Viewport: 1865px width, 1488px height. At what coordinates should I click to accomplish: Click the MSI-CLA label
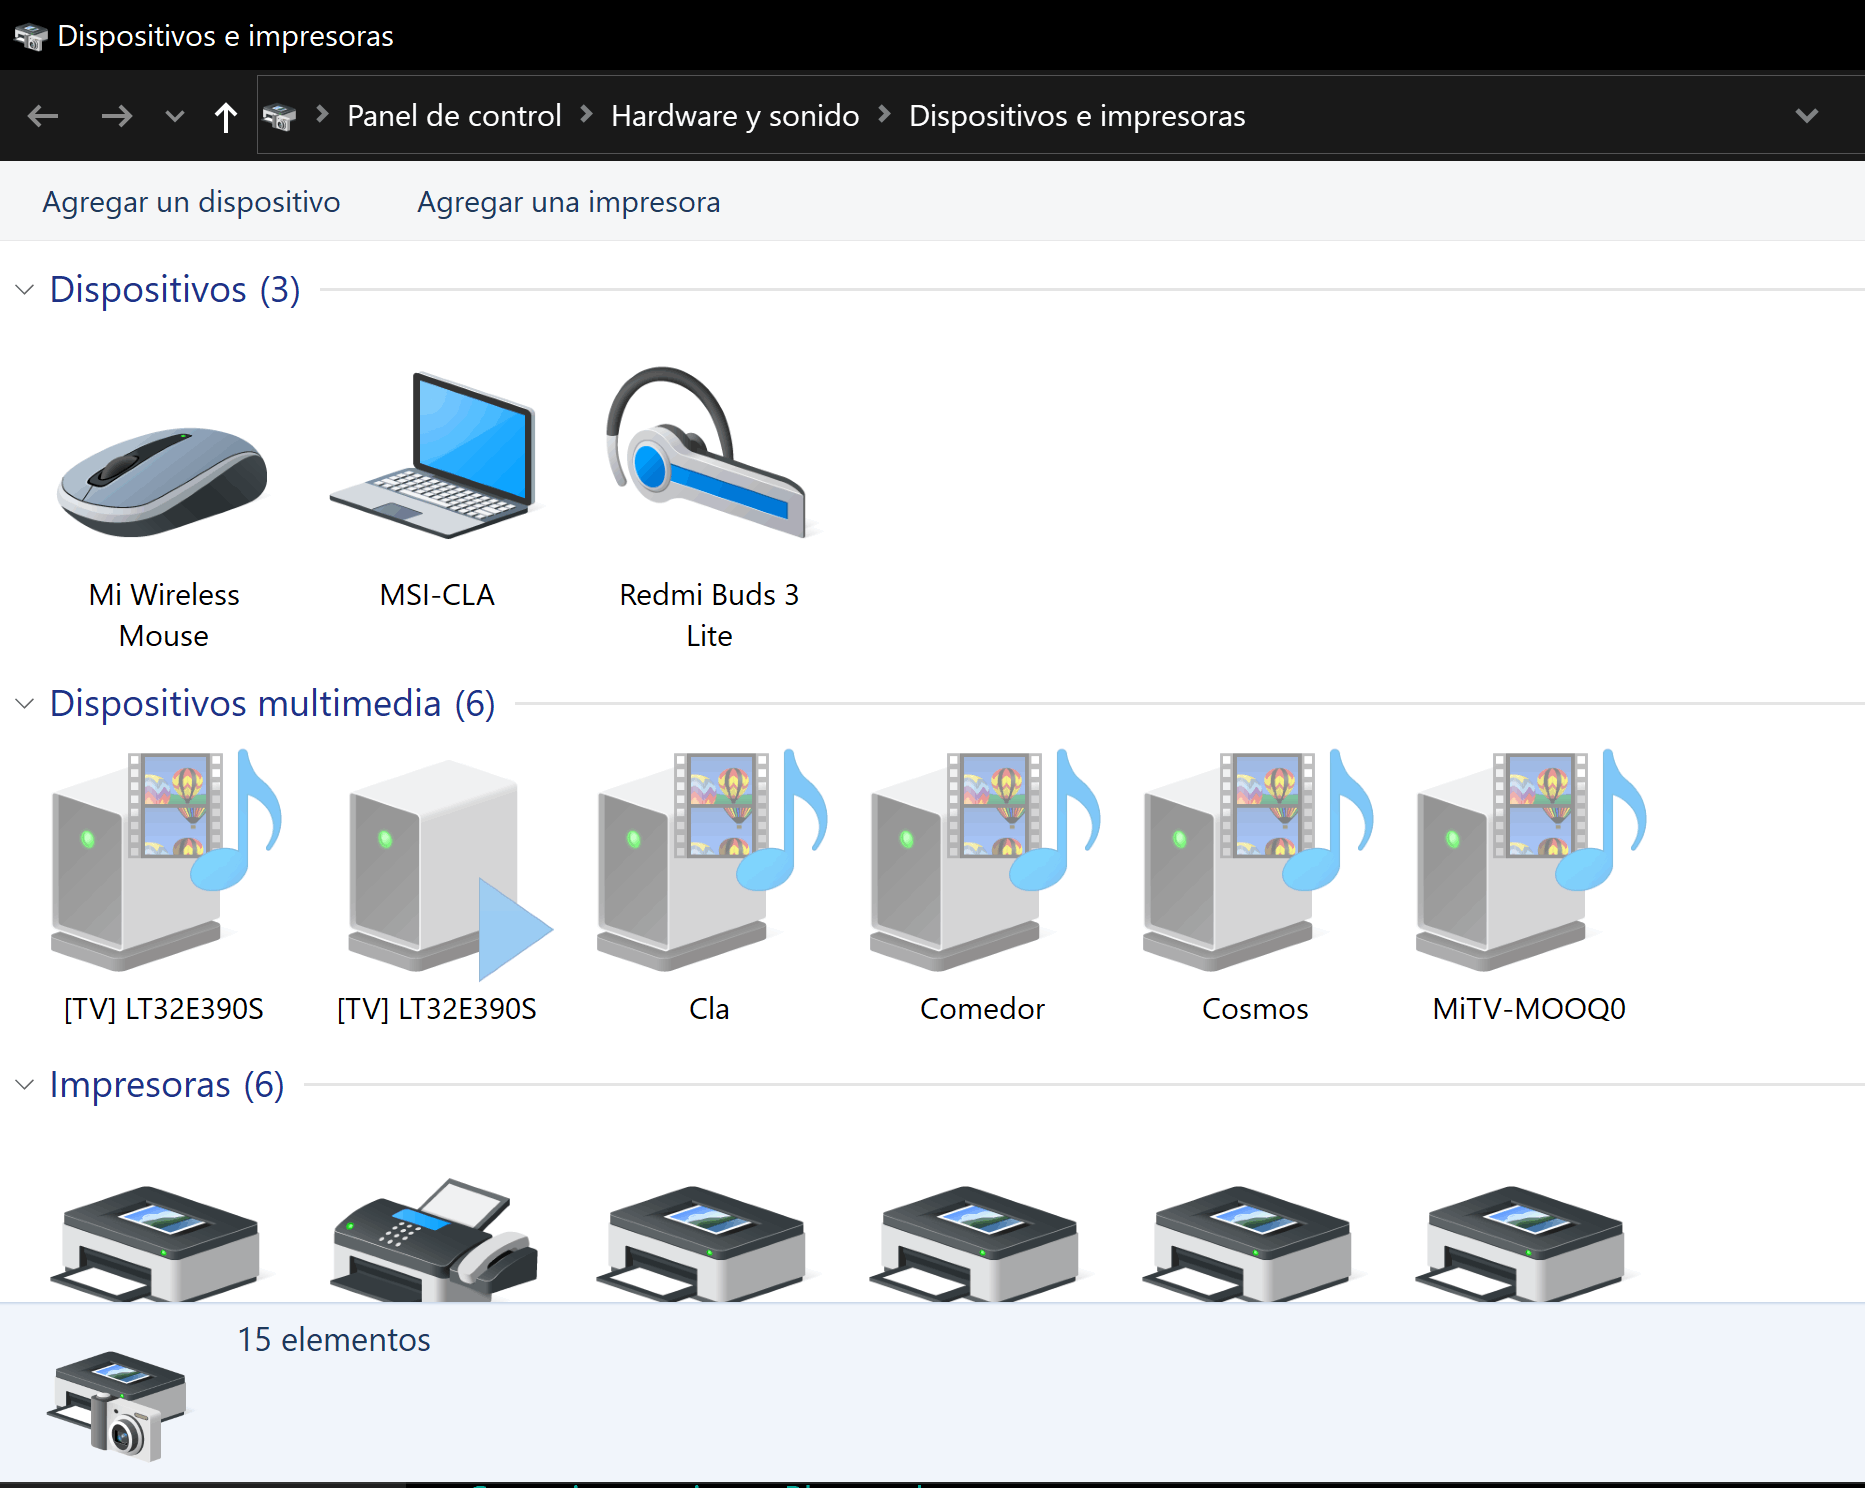(437, 595)
